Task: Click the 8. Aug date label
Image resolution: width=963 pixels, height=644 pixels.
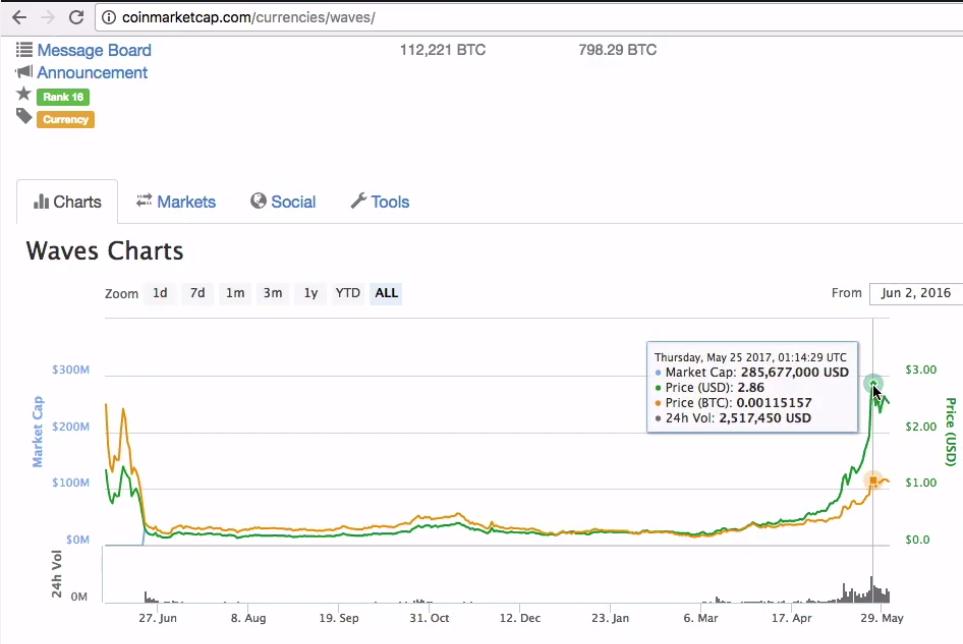Action: tap(248, 618)
